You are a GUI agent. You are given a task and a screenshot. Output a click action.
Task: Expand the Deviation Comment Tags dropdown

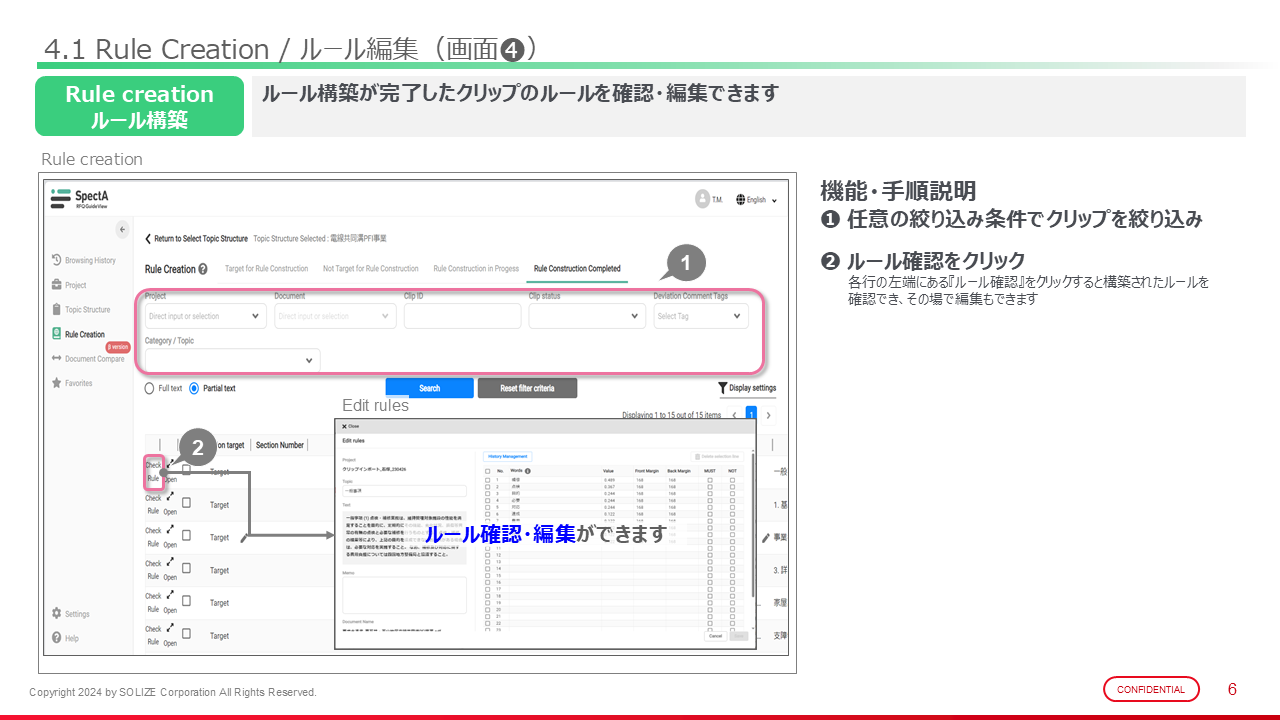pyautogui.click(x=700, y=316)
